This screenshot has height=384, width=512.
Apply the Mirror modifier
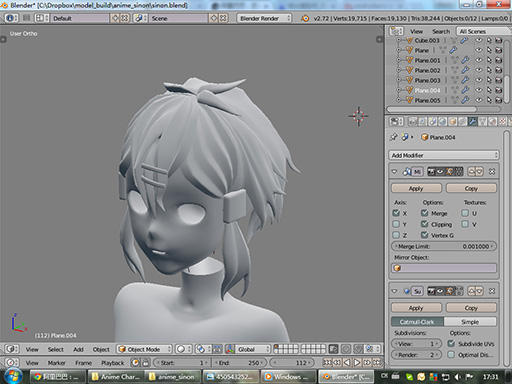416,188
